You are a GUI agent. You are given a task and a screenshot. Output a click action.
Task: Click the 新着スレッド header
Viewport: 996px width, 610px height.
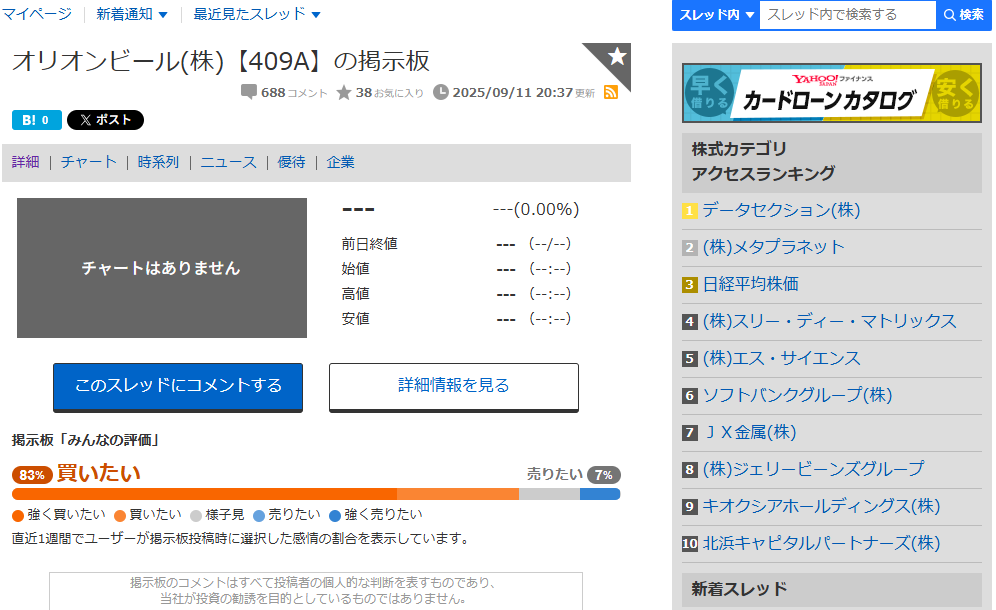(831, 590)
